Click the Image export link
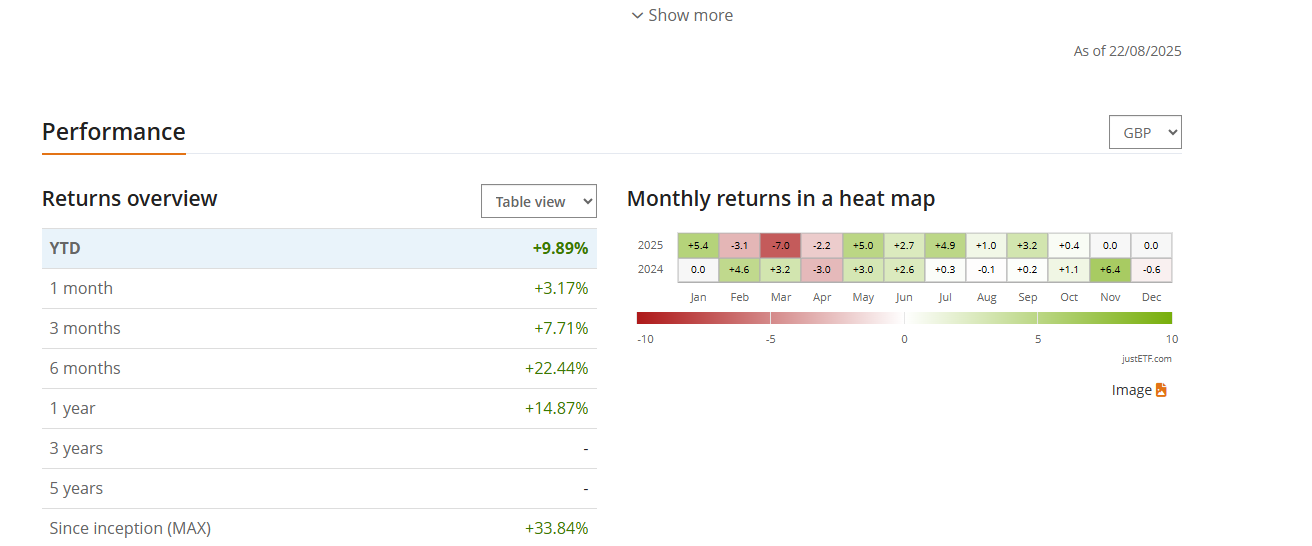Image resolution: width=1312 pixels, height=546 pixels. pos(1131,390)
